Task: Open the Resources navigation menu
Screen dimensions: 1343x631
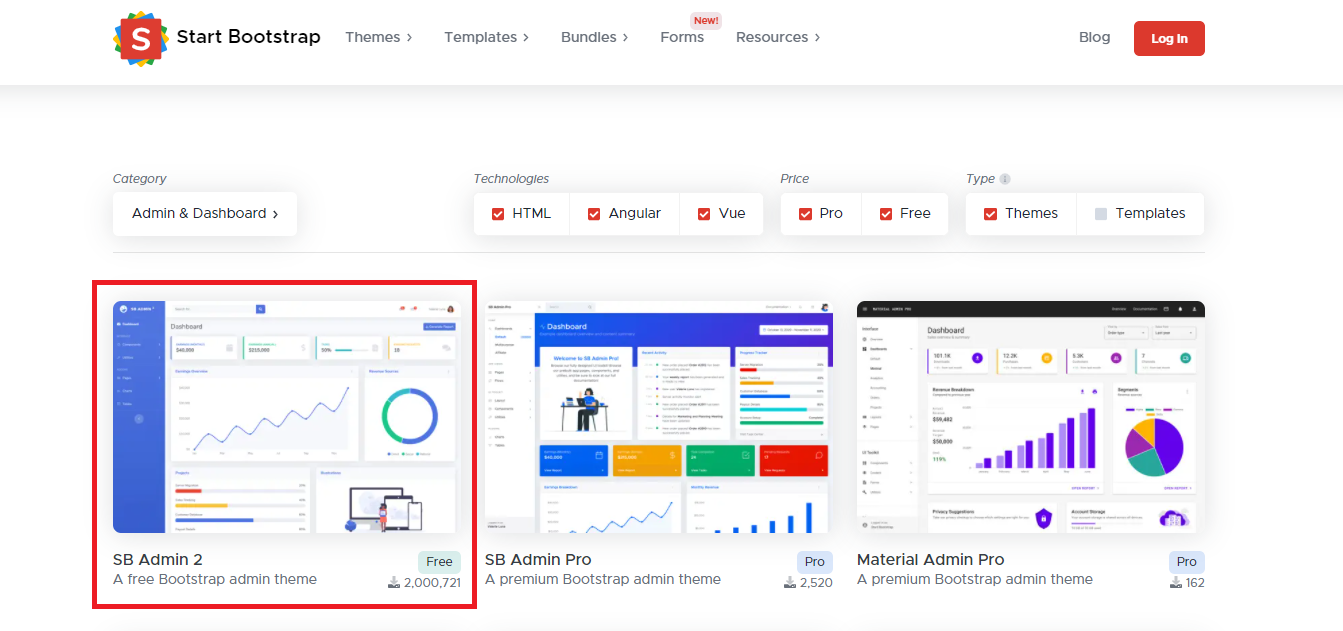Action: coord(778,37)
